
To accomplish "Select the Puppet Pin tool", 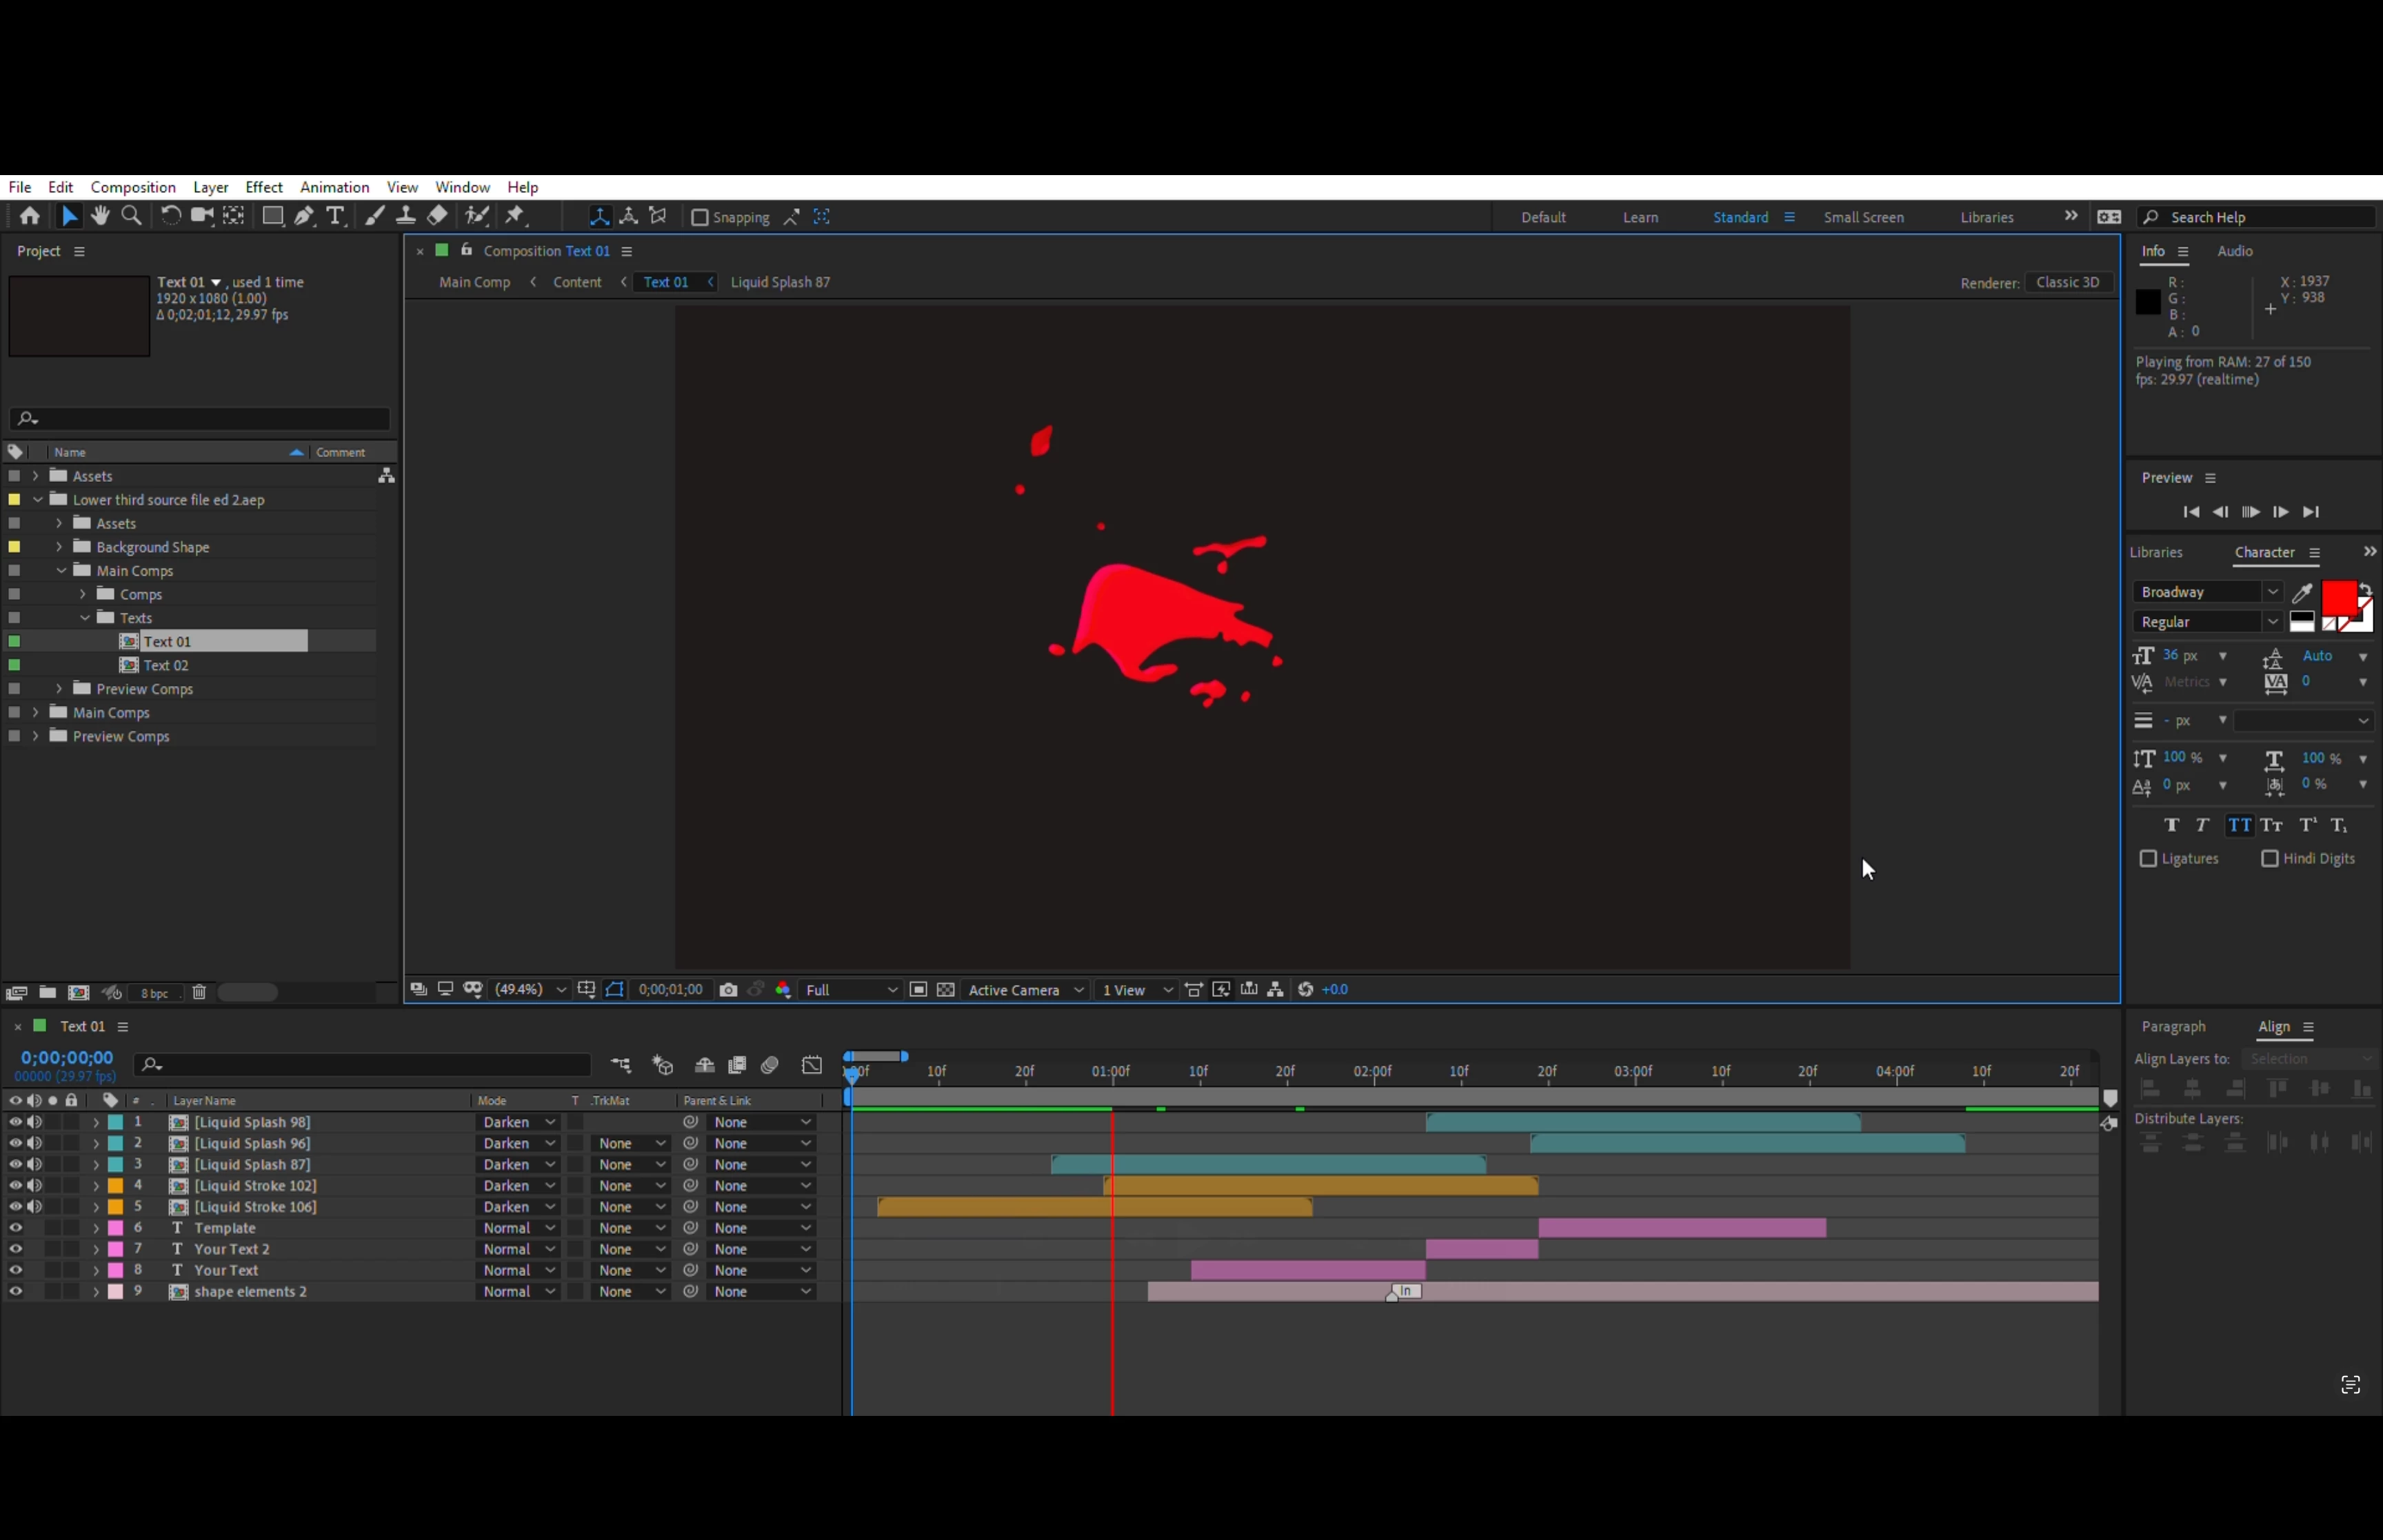I will coord(515,216).
